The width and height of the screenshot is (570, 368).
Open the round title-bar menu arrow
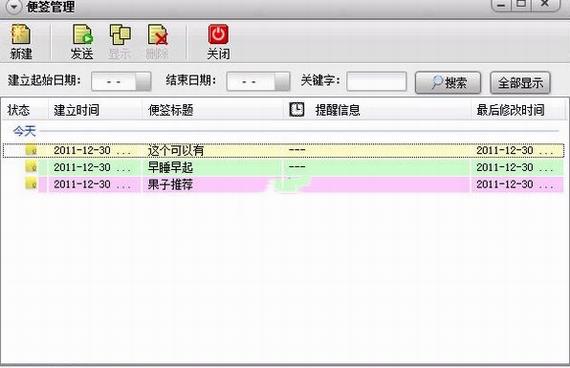(14, 7)
